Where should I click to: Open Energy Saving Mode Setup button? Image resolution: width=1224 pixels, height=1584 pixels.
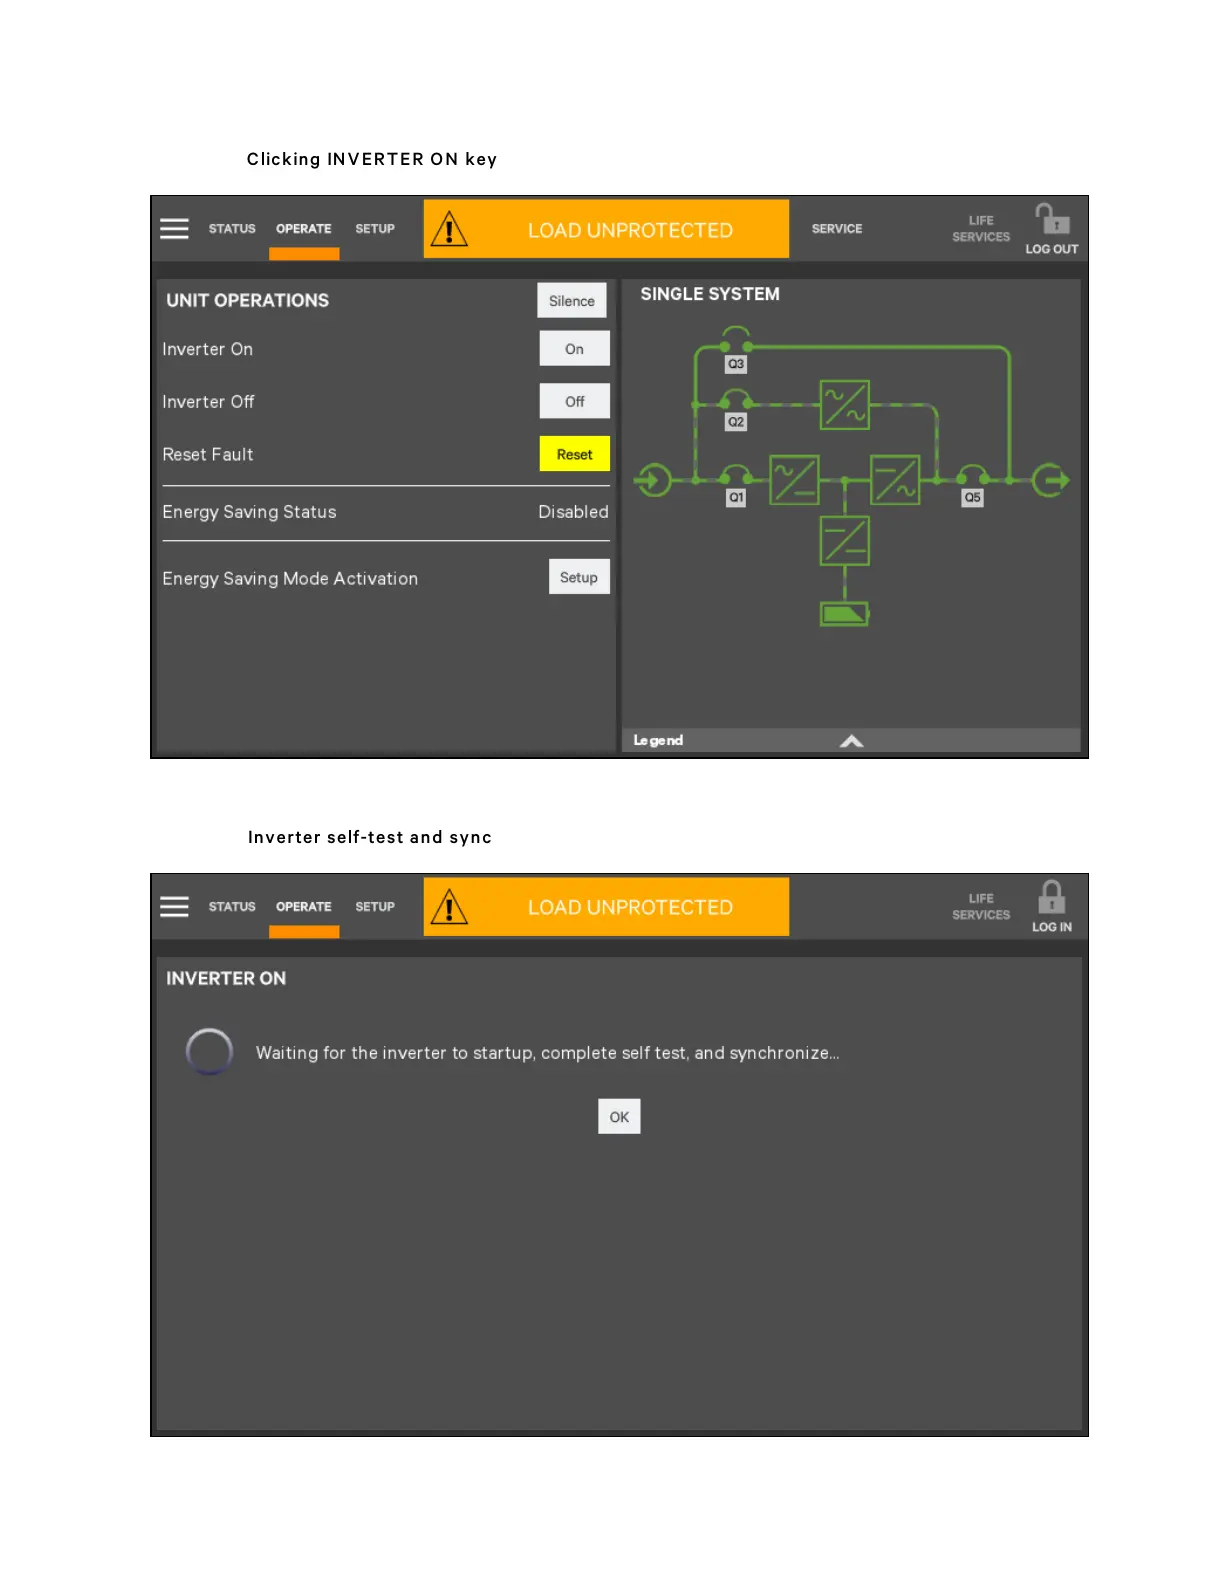[579, 577]
